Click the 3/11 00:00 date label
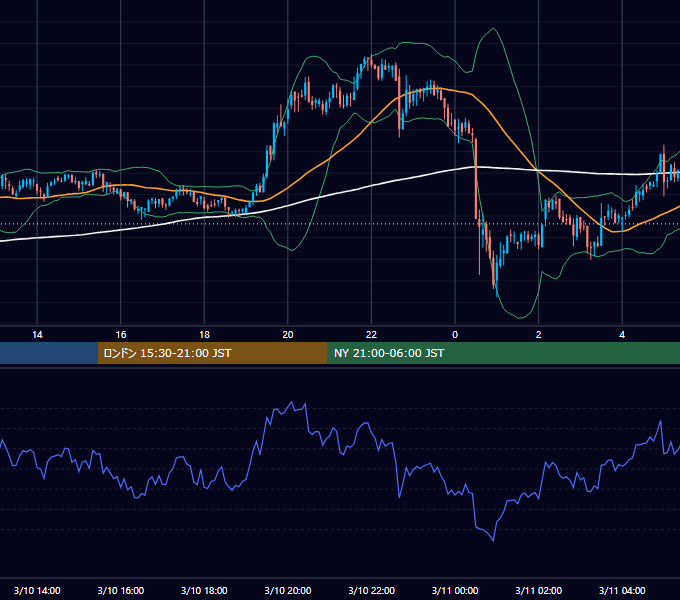Image resolution: width=680 pixels, height=600 pixels. (x=455, y=590)
